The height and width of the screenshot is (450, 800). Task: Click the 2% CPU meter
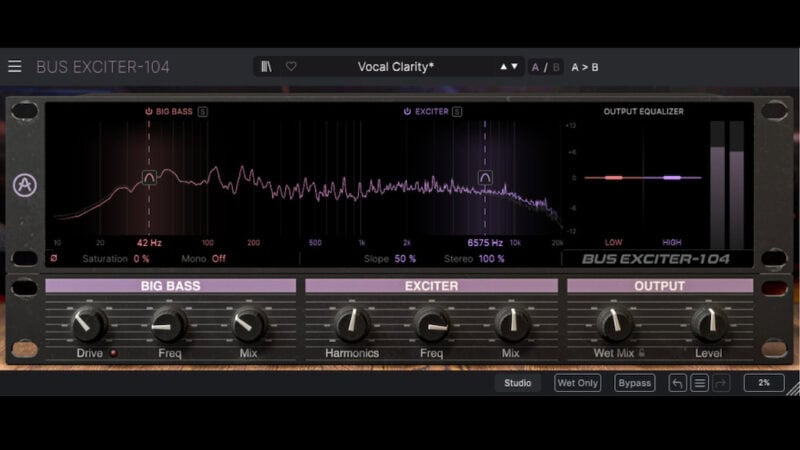(x=764, y=383)
